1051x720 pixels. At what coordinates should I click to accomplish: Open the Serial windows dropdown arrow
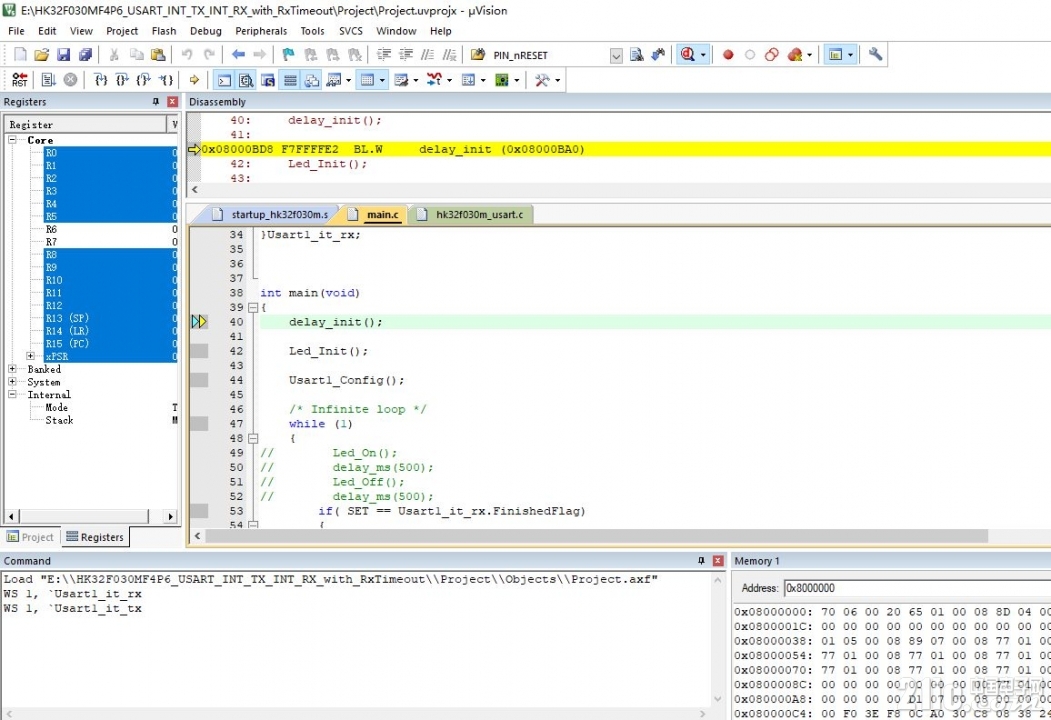click(x=416, y=80)
